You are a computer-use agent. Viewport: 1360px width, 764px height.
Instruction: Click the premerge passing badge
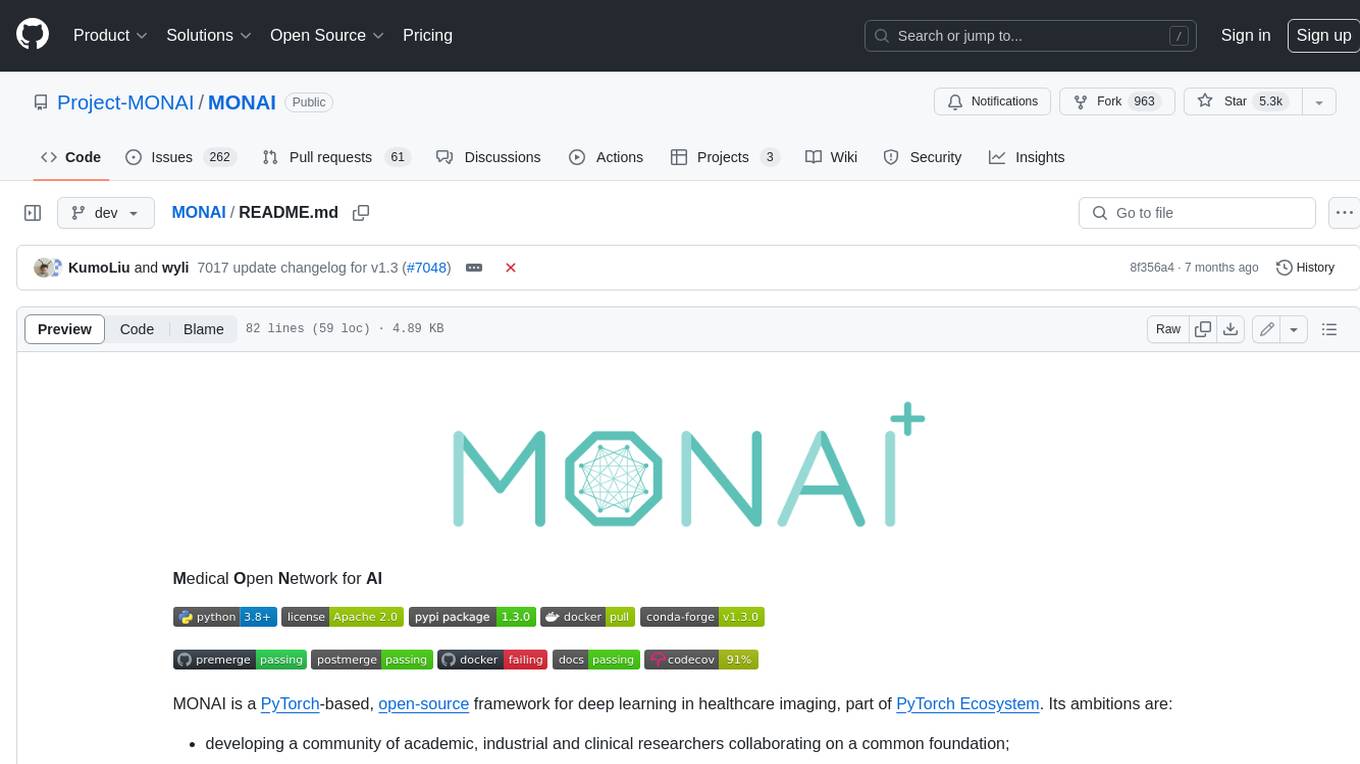239,659
